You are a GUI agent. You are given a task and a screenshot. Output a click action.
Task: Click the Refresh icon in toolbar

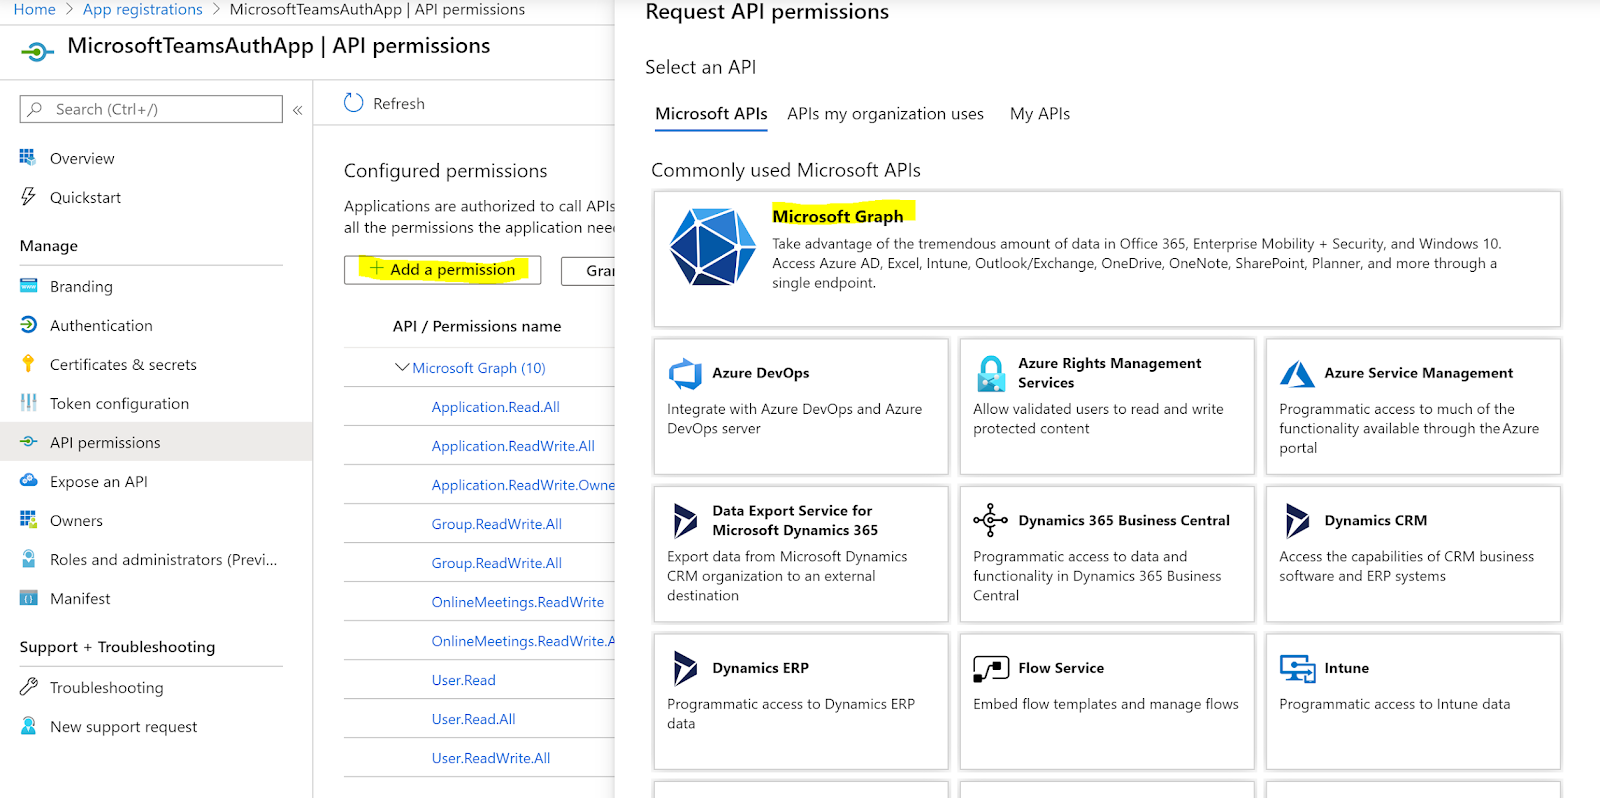(354, 103)
